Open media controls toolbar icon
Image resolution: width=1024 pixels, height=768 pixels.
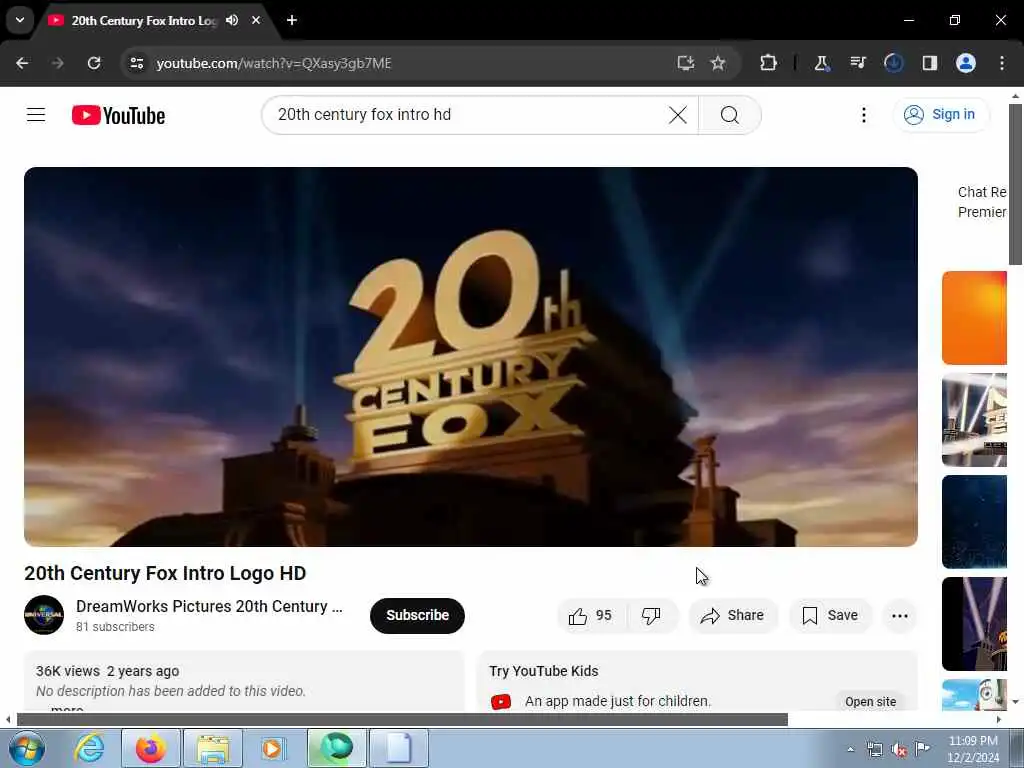pos(857,63)
